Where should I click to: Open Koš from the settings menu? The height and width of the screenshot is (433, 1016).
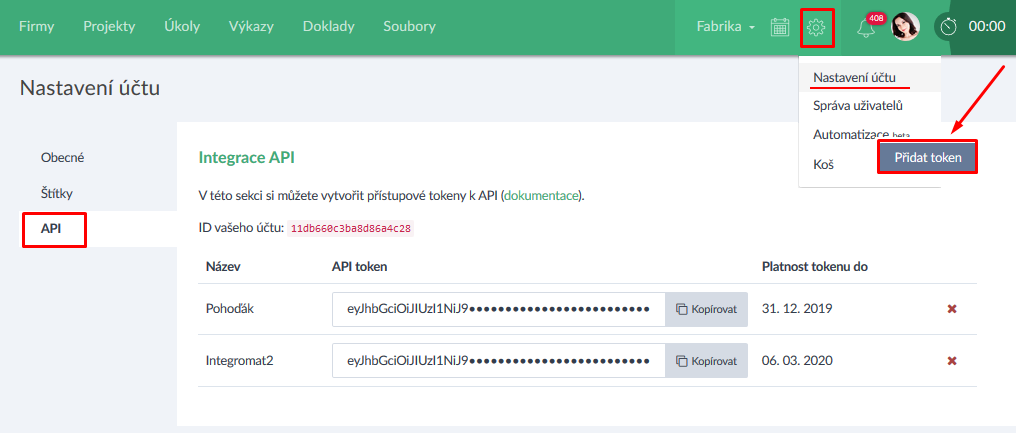point(823,163)
